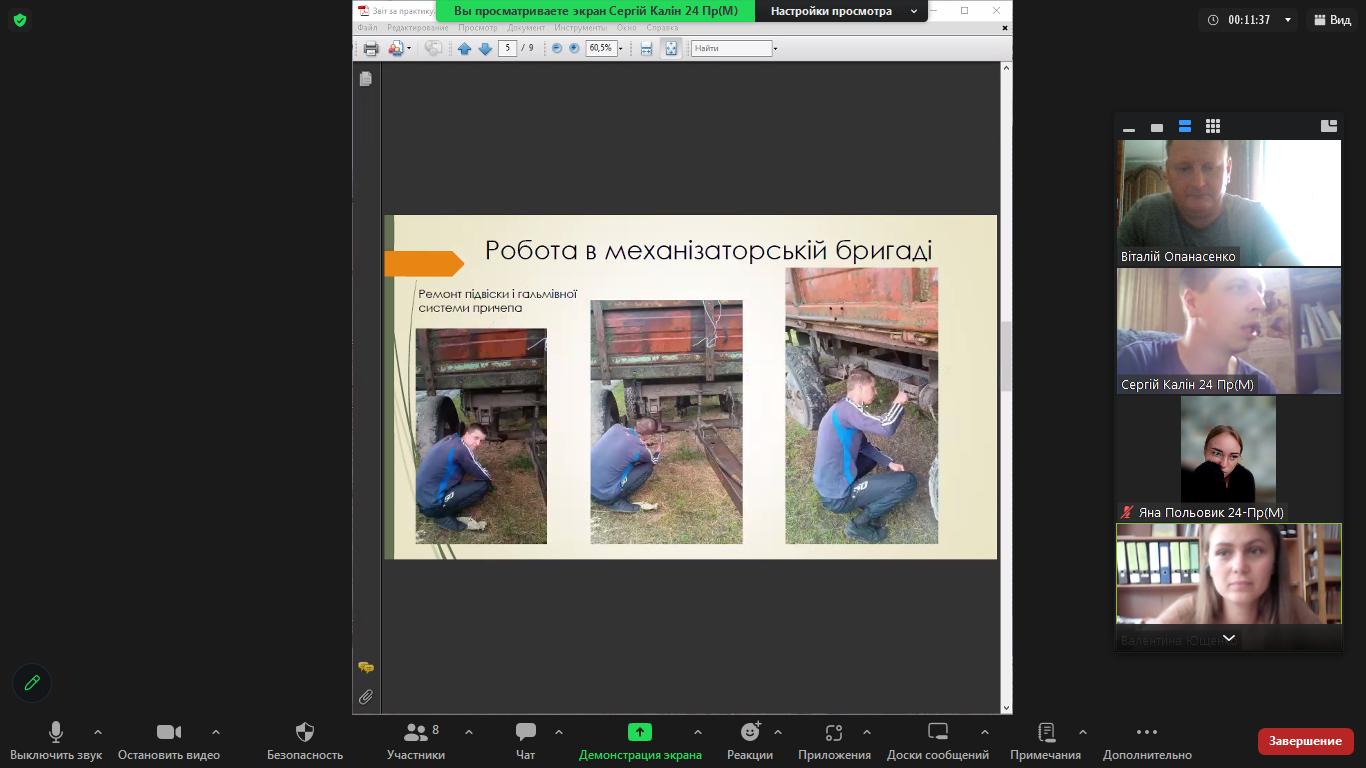
Task: Go to next page with down arrow
Action: pyautogui.click(x=485, y=48)
